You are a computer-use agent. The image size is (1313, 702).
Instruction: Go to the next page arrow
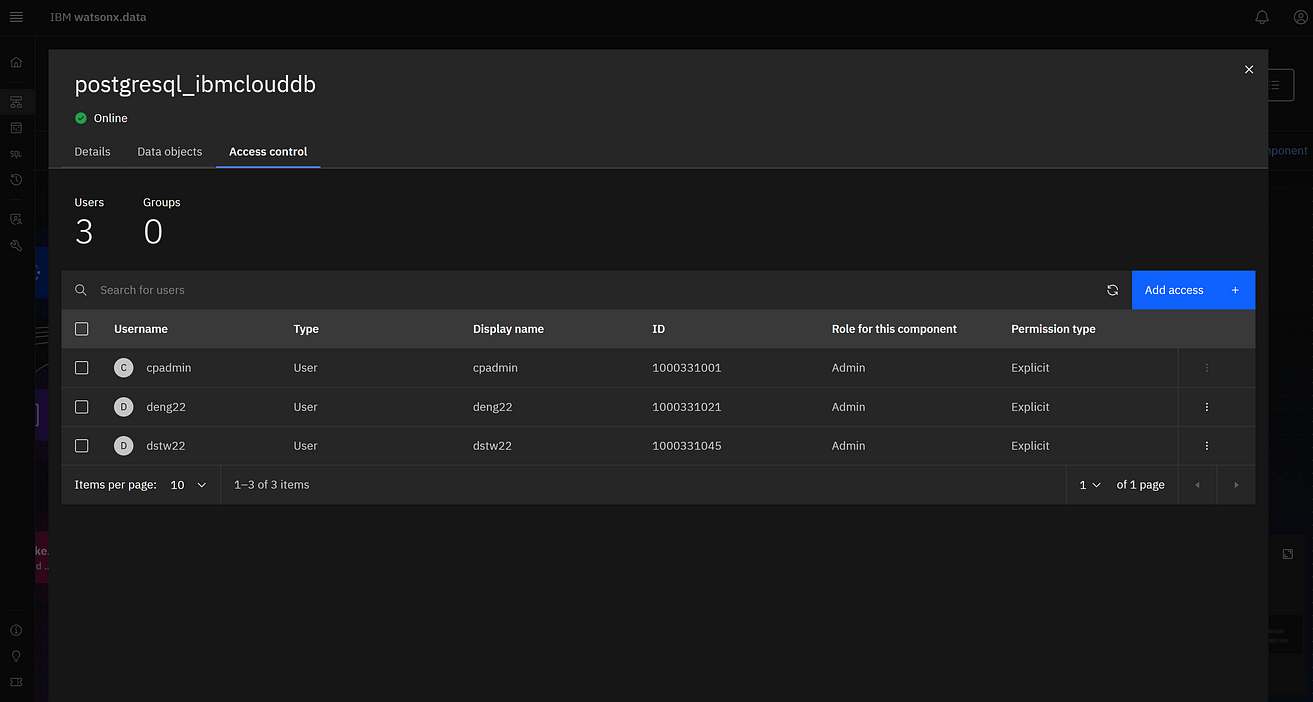pos(1236,485)
